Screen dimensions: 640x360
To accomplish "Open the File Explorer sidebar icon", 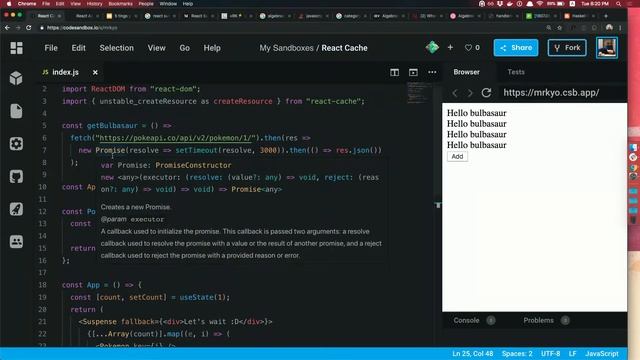I will (16, 111).
